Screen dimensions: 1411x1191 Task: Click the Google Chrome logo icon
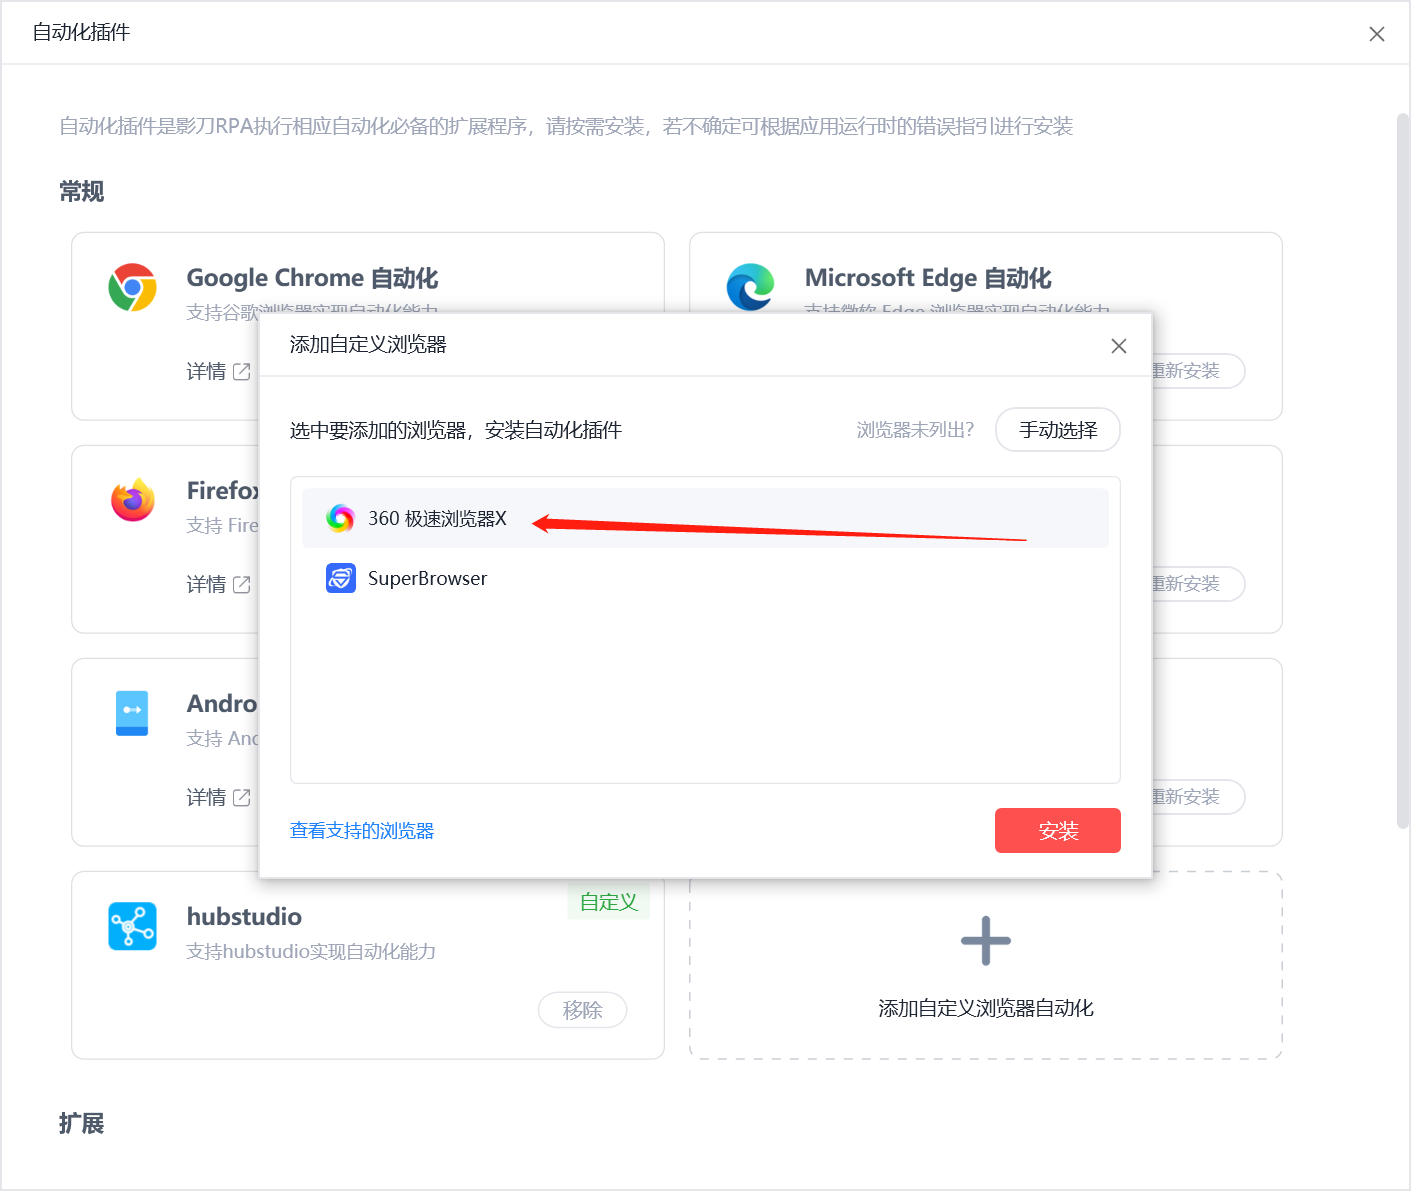click(133, 287)
